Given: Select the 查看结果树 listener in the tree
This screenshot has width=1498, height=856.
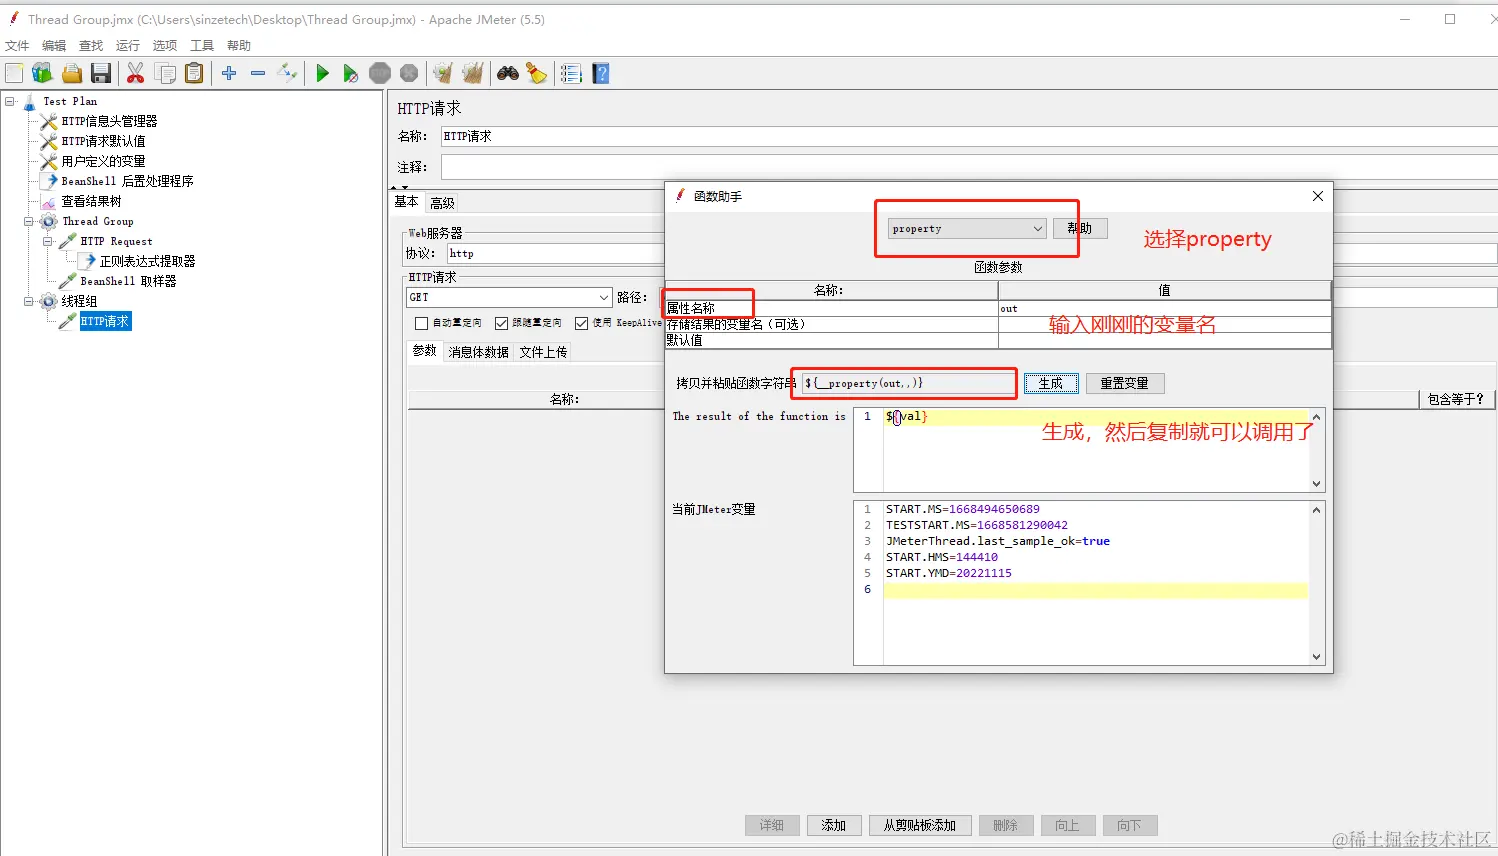Looking at the screenshot, I should coord(91,201).
